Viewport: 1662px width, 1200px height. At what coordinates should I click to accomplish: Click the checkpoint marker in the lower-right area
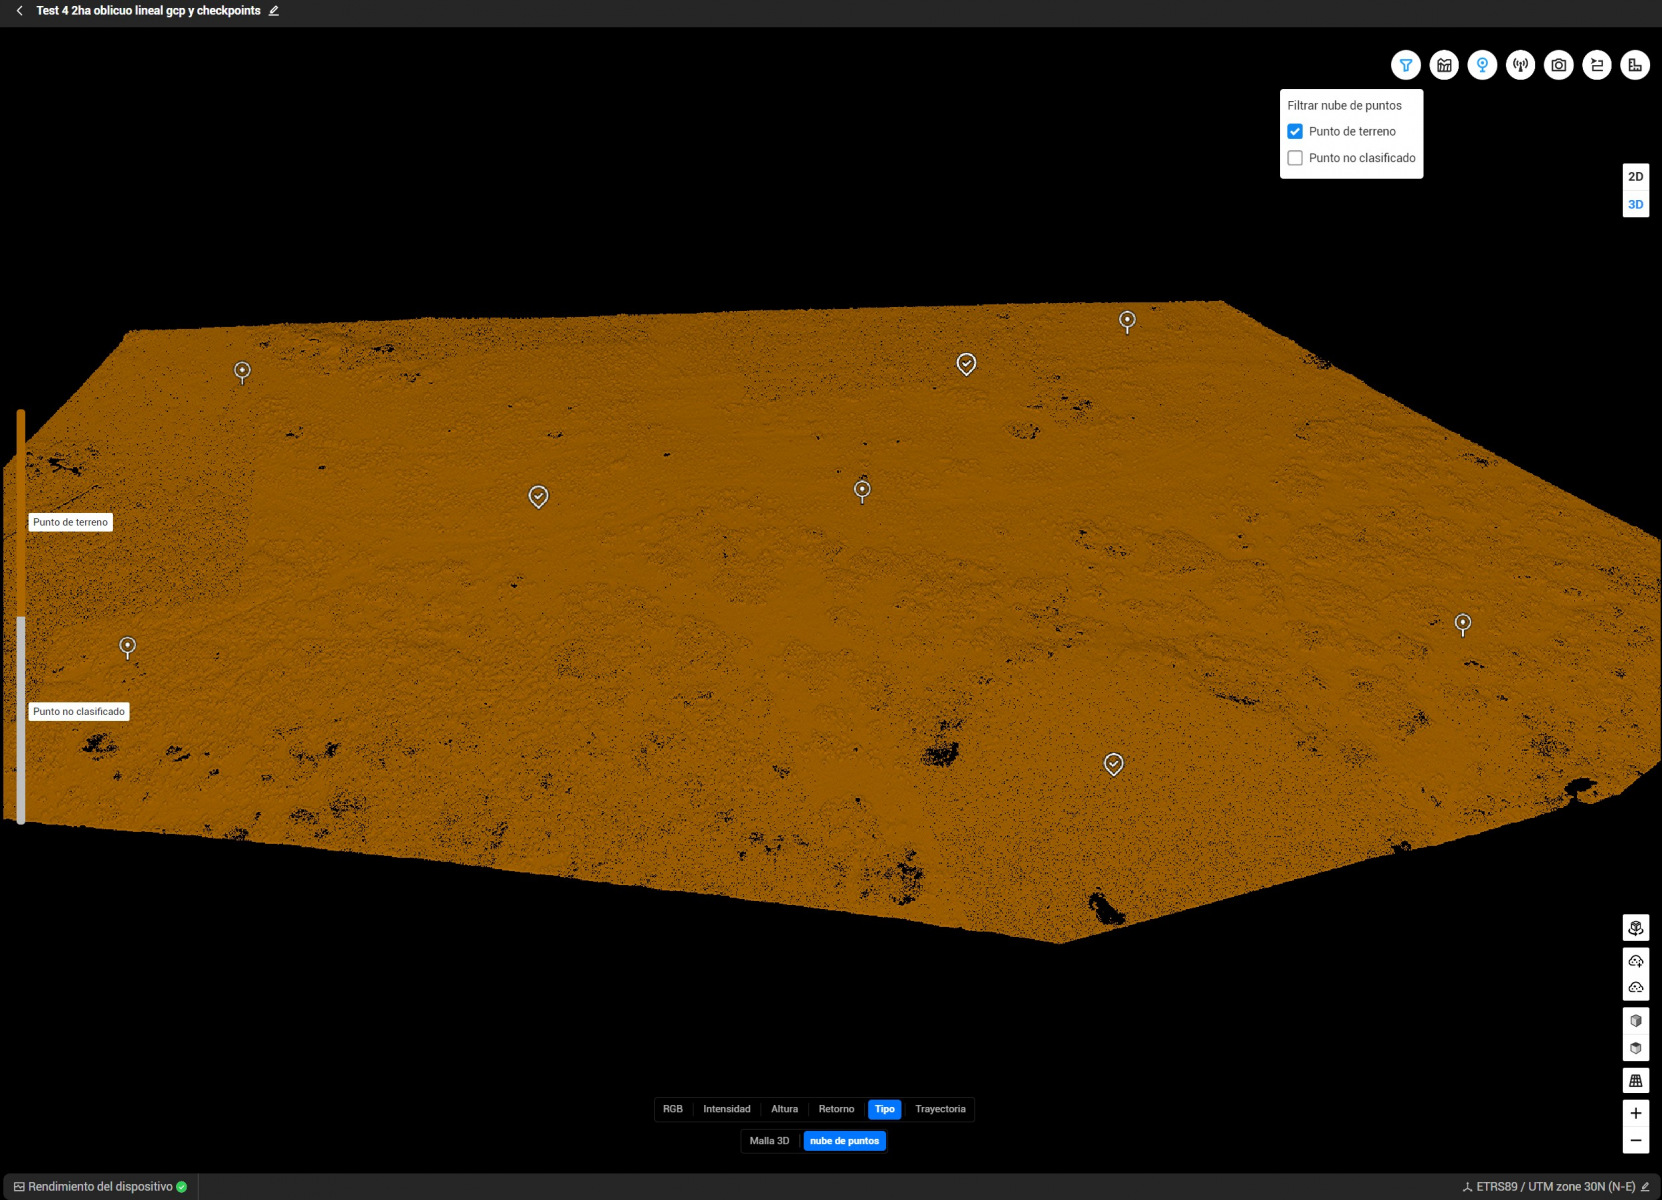tap(1113, 764)
